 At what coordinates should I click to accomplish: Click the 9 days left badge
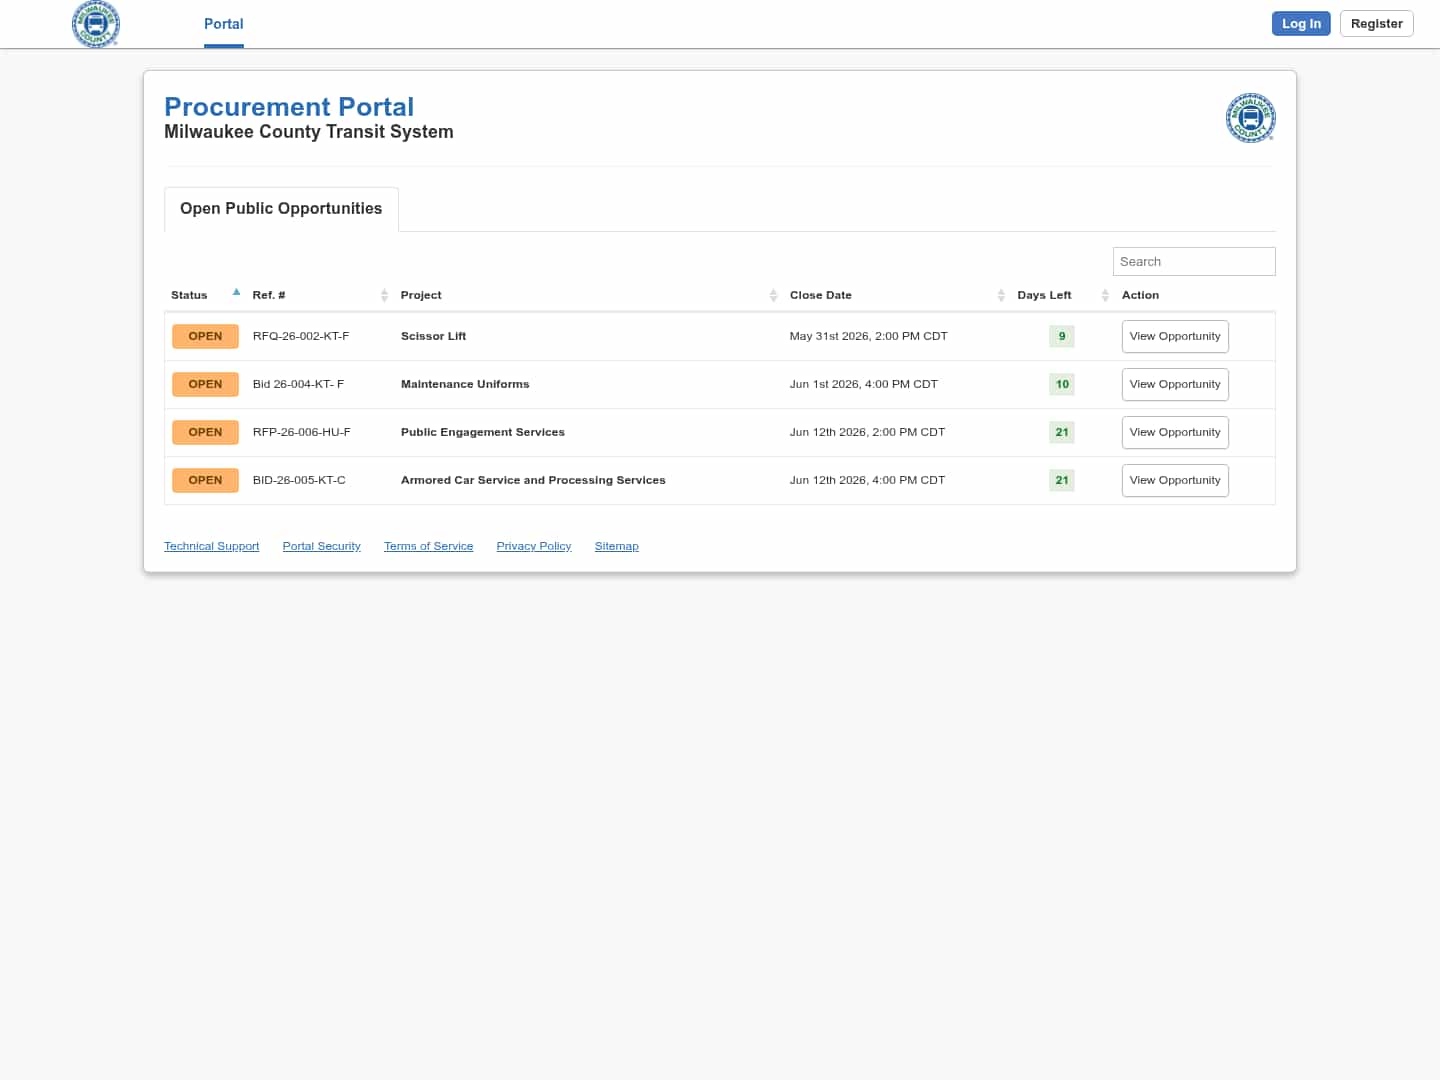pyautogui.click(x=1062, y=336)
